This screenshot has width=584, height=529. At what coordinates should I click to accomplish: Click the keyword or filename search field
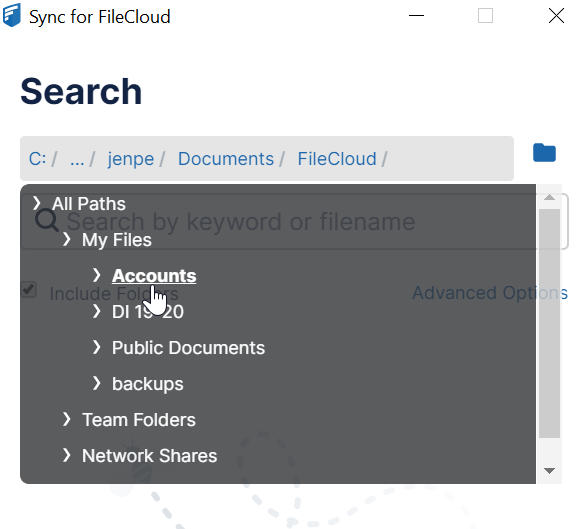[294, 221]
